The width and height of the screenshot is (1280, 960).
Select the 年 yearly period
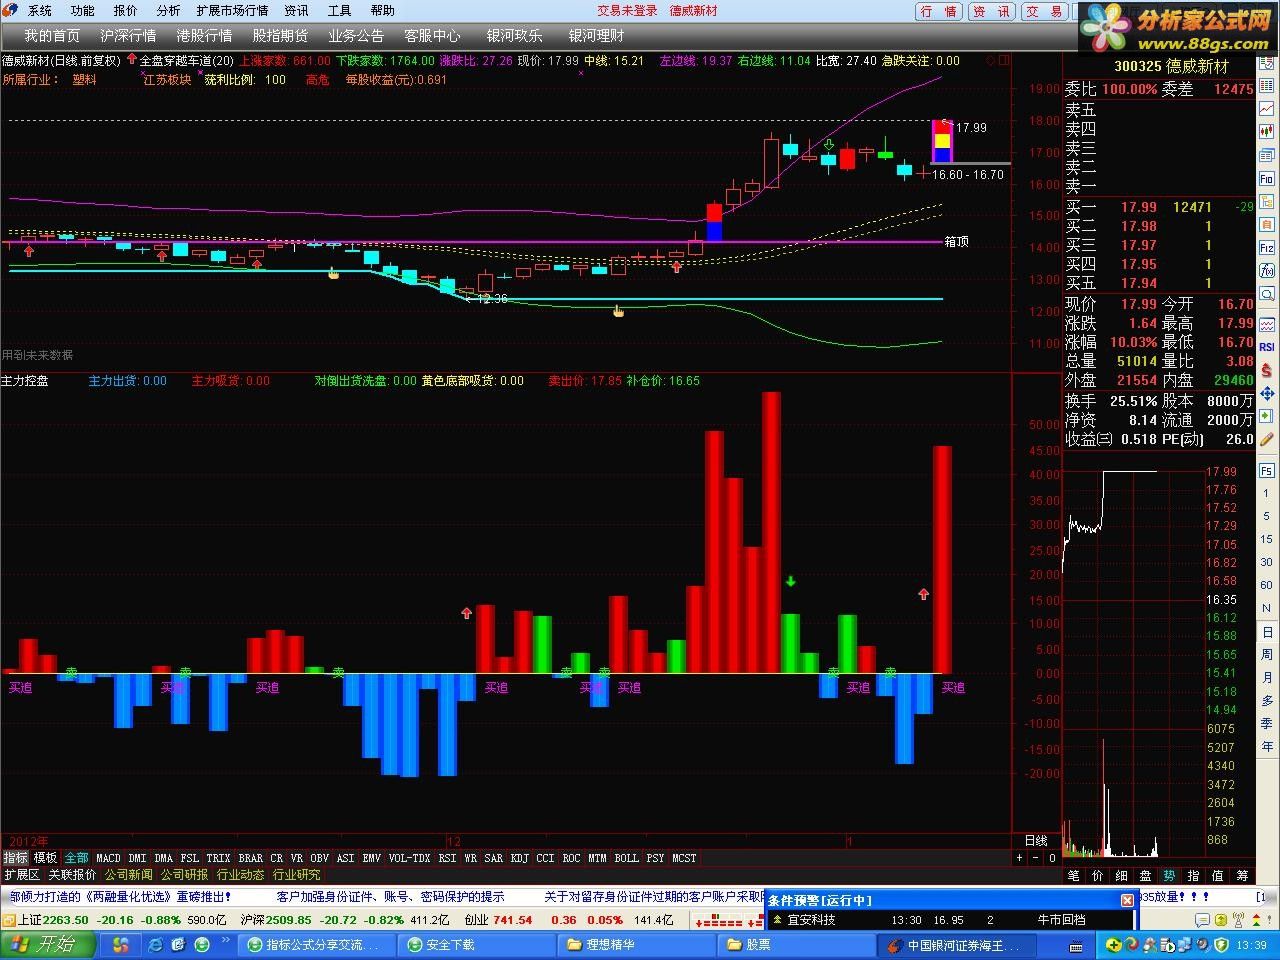tap(1267, 747)
